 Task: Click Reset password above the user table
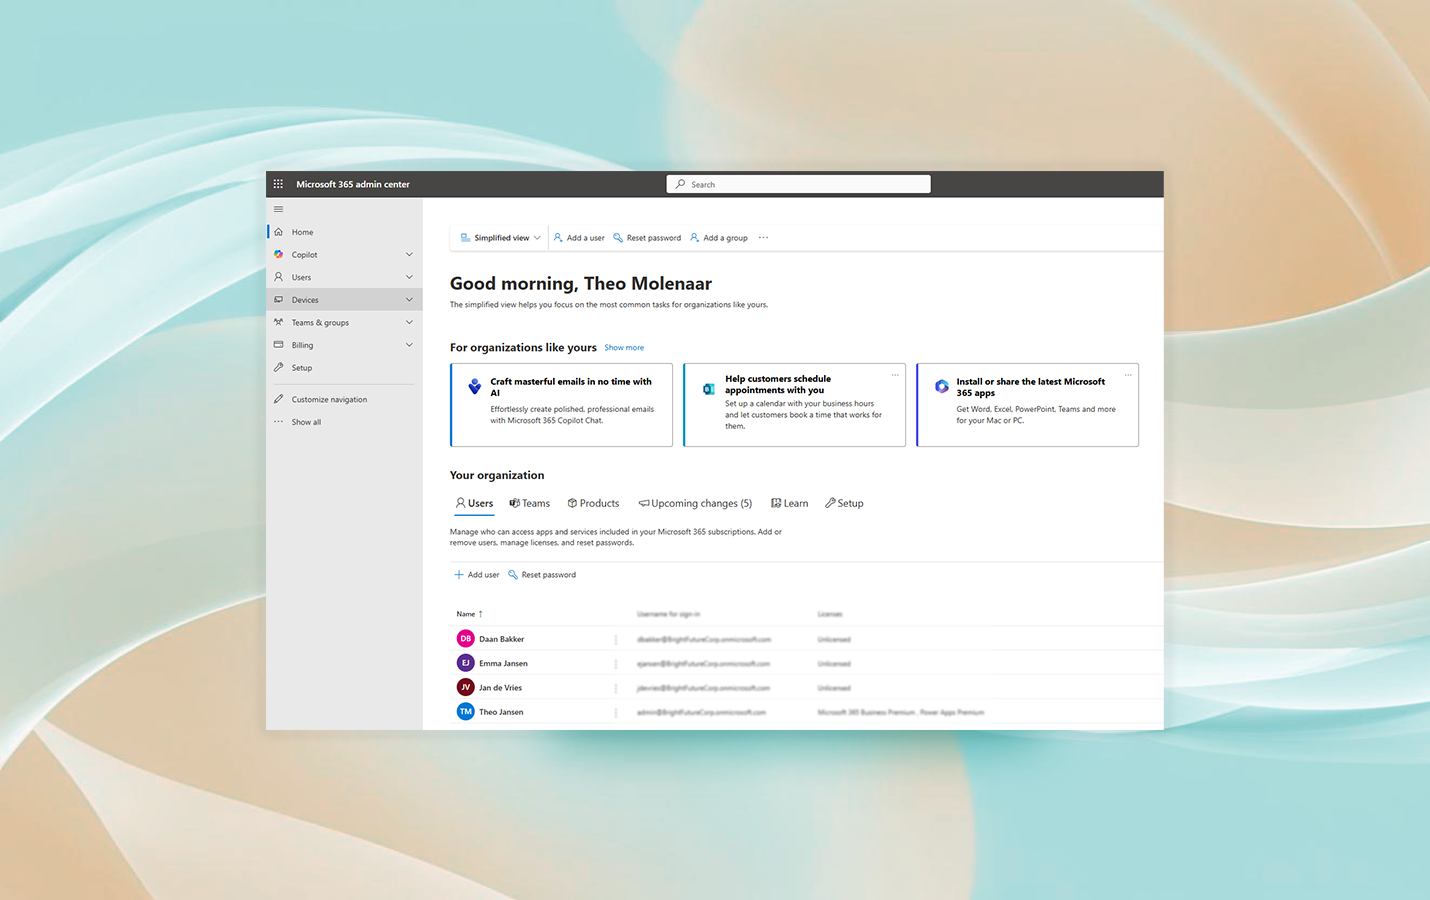[542, 575]
